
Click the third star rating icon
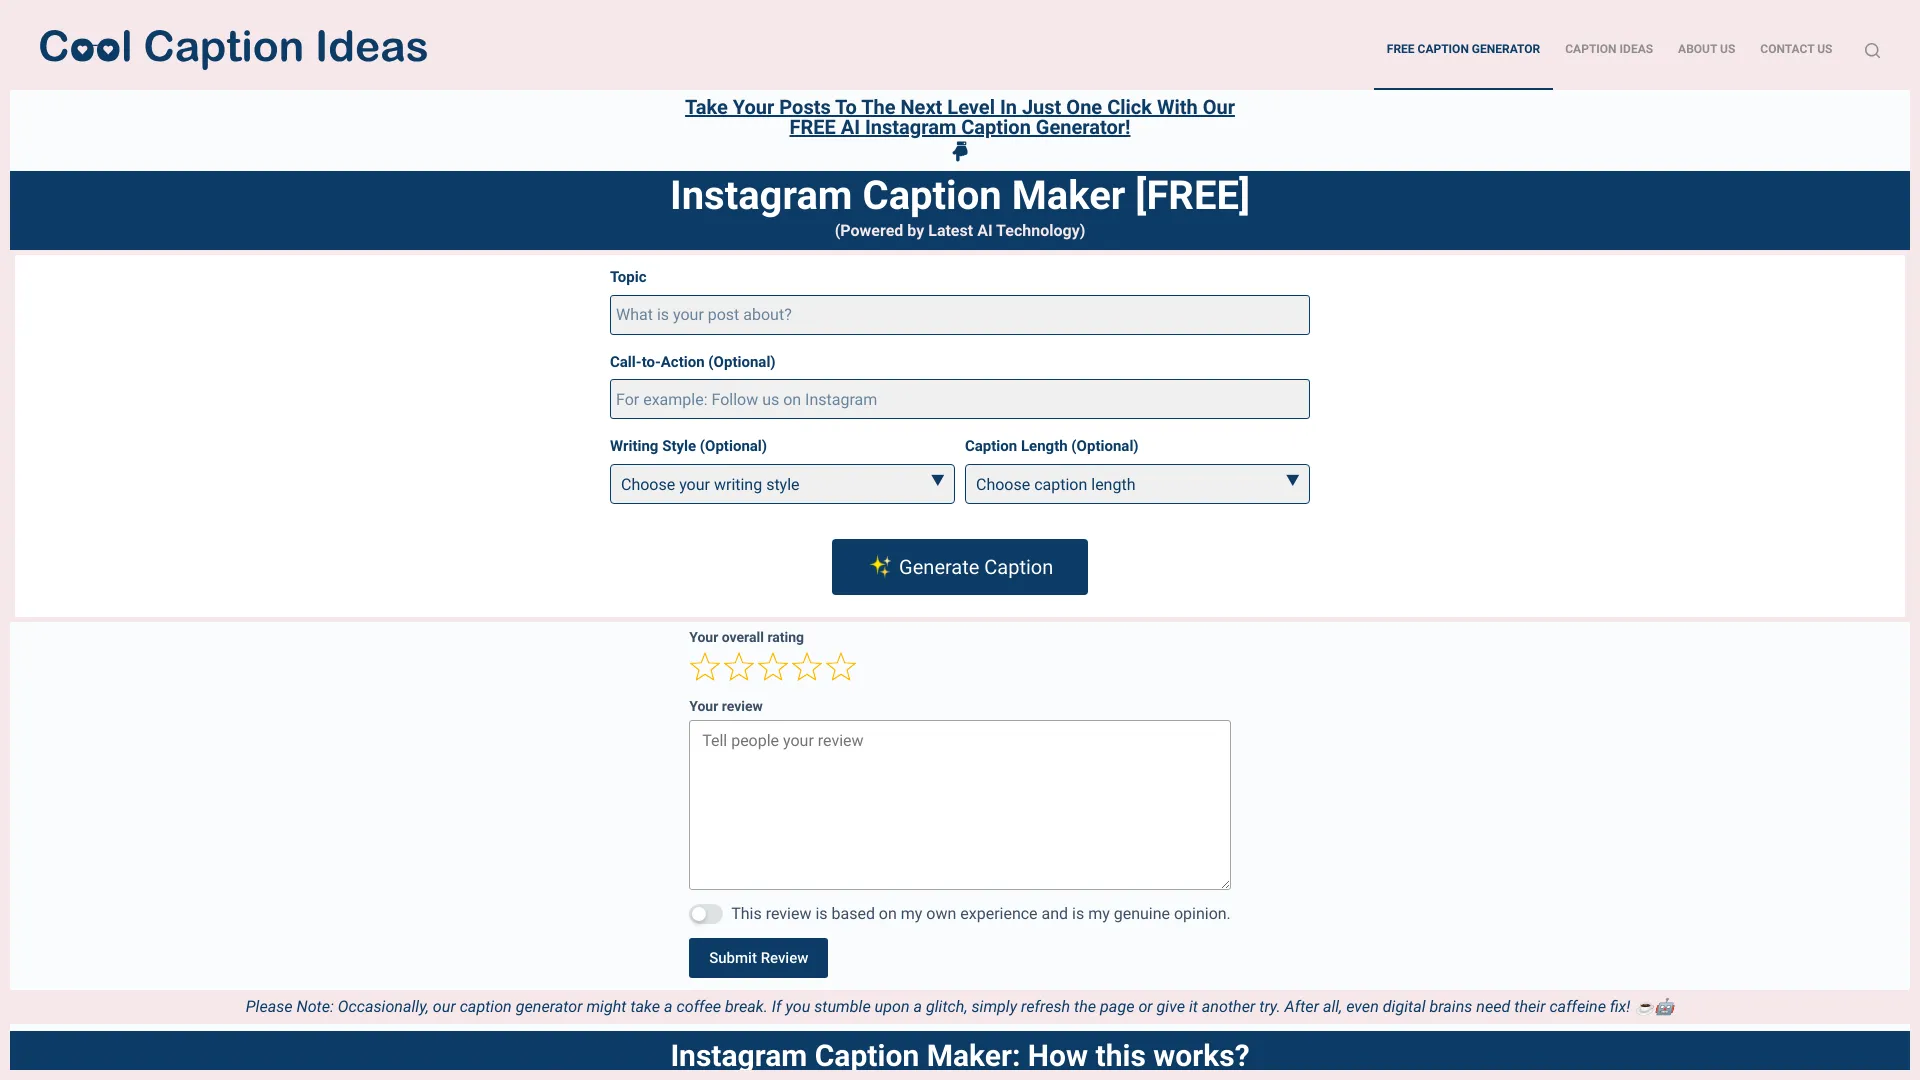click(x=771, y=667)
